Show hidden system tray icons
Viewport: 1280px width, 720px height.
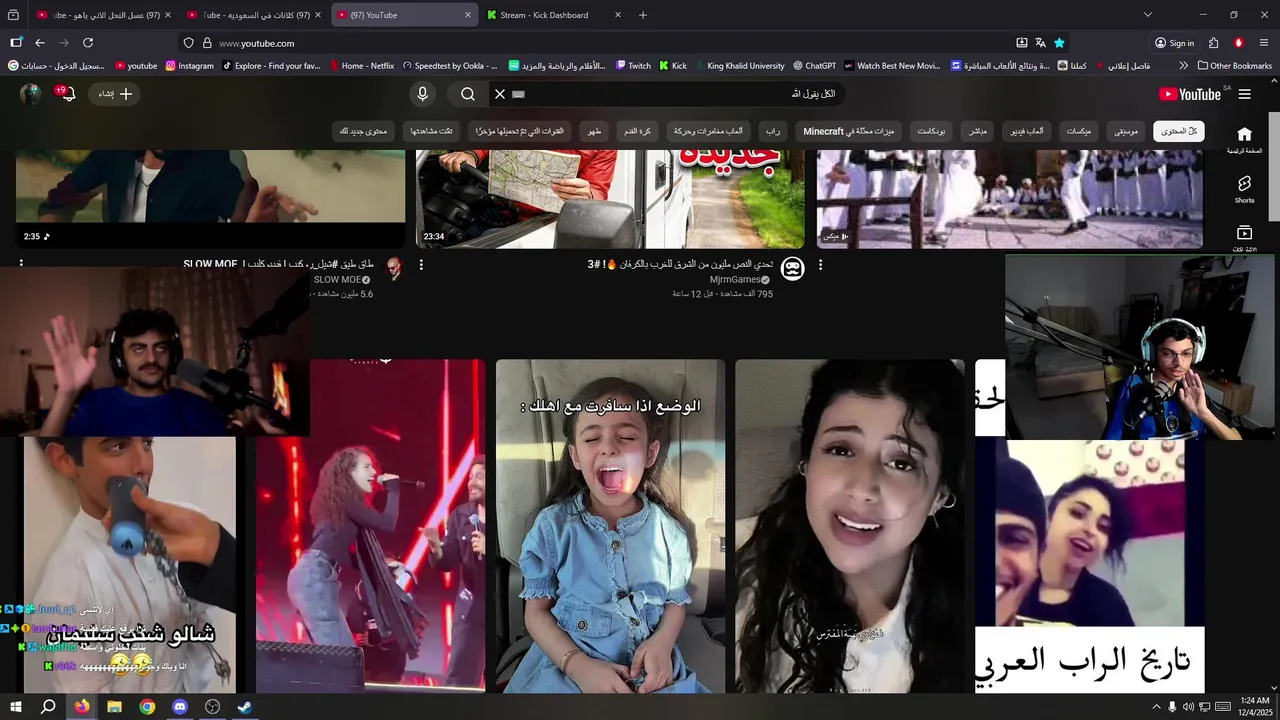pyautogui.click(x=1156, y=707)
